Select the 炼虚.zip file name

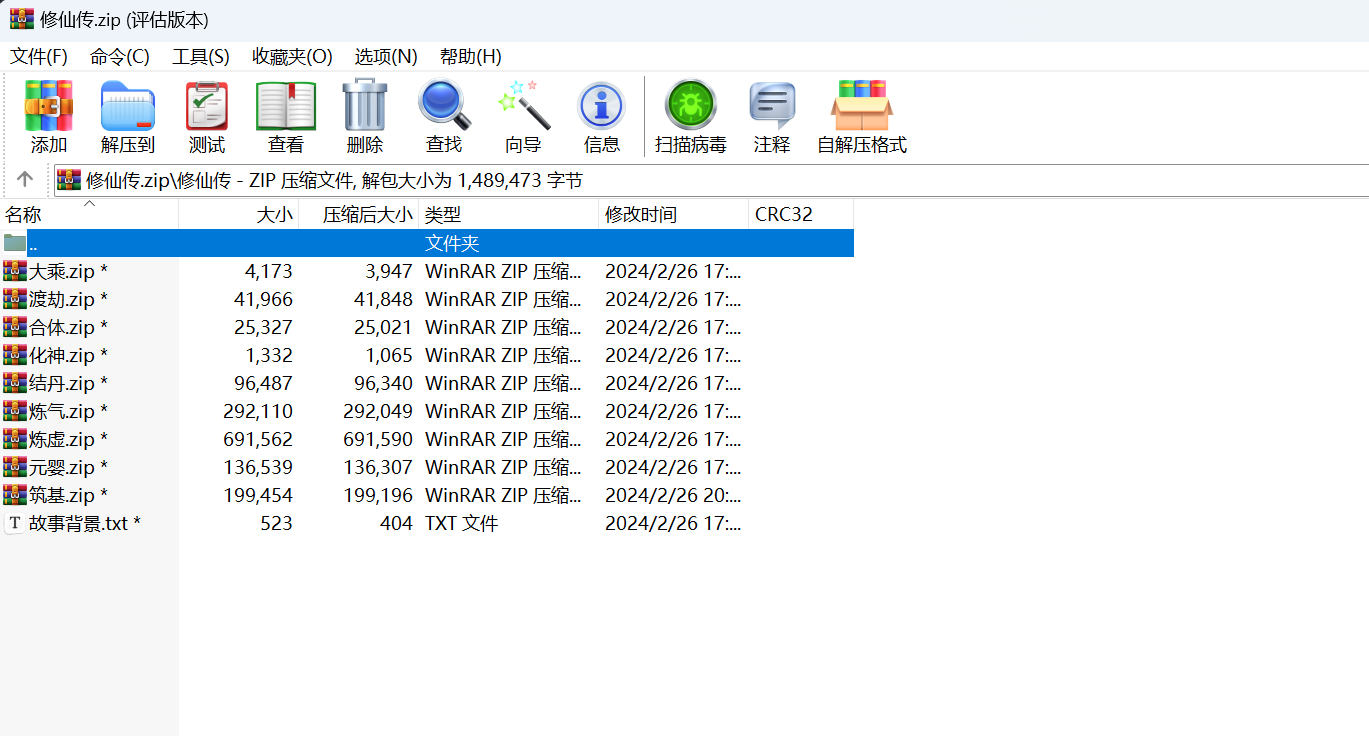click(x=68, y=439)
